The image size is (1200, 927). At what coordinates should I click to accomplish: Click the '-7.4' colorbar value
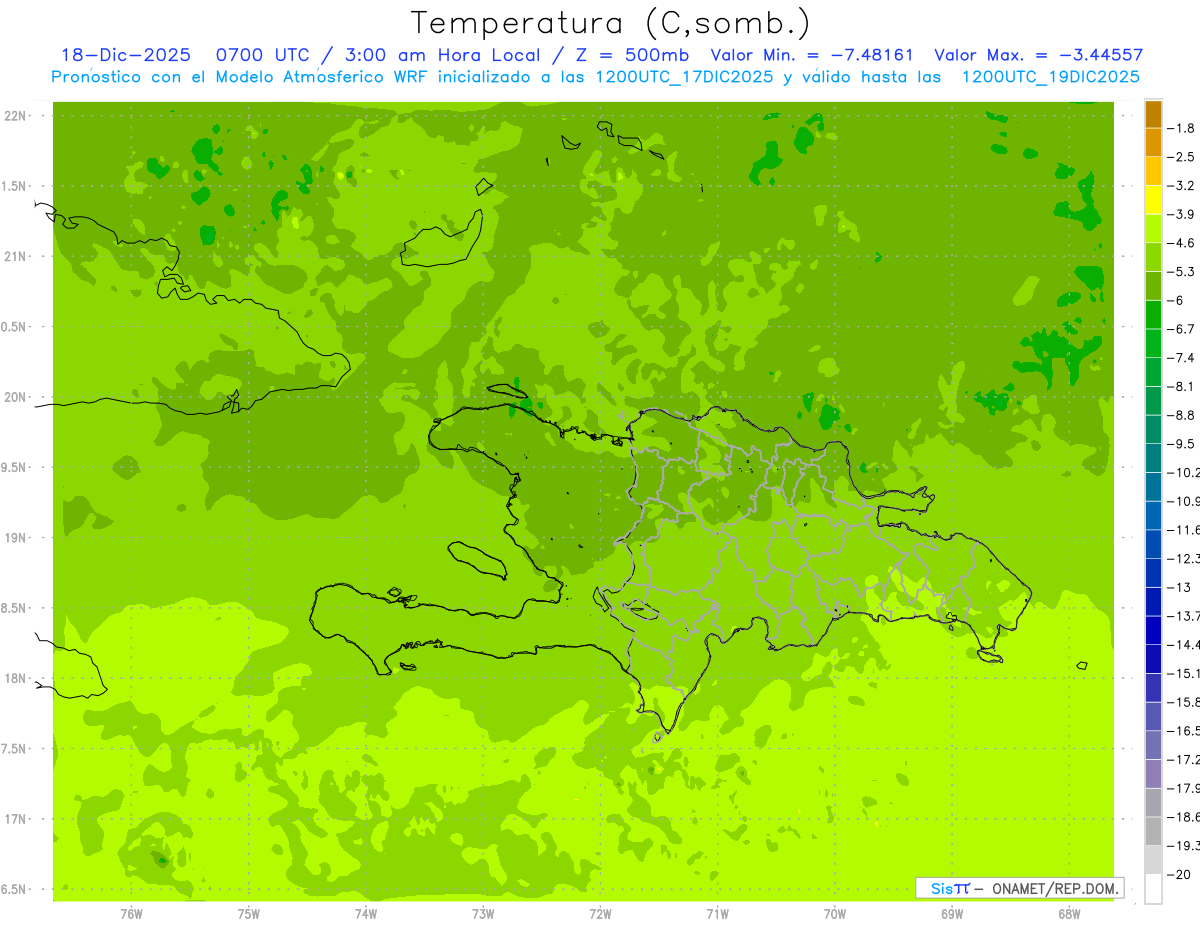[x=1182, y=358]
